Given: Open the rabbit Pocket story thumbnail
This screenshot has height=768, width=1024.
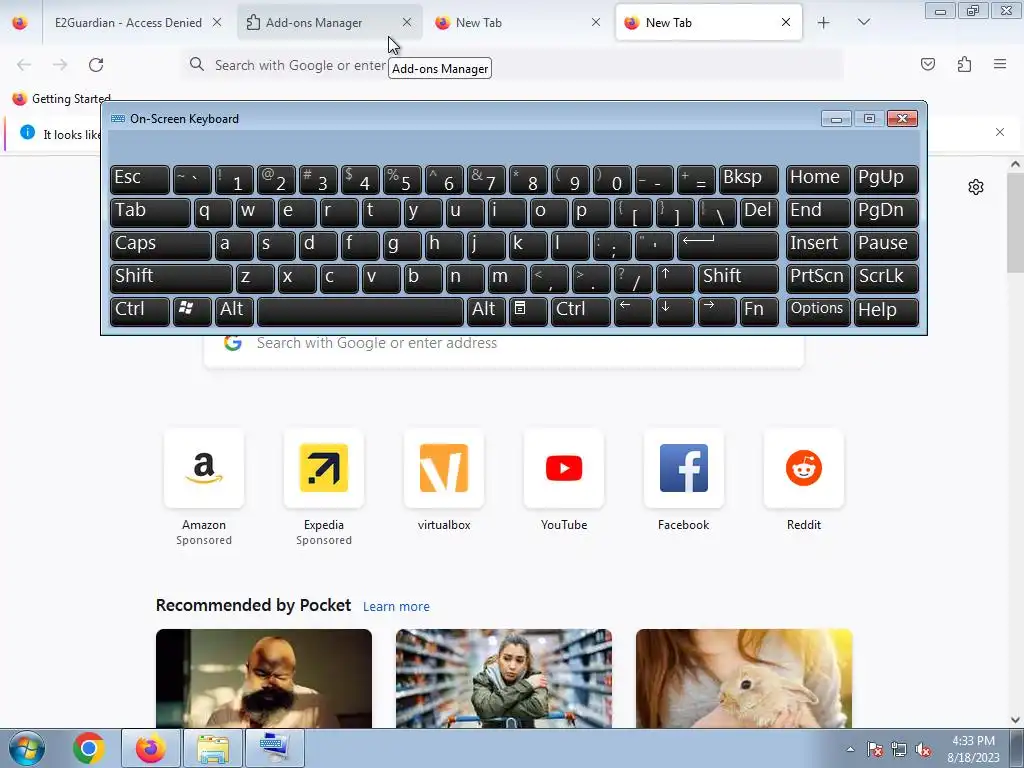Looking at the screenshot, I should [x=744, y=679].
